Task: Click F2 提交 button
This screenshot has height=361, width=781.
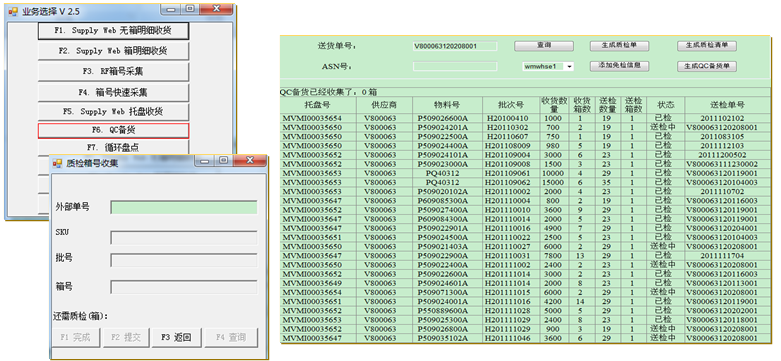Action: click(126, 337)
